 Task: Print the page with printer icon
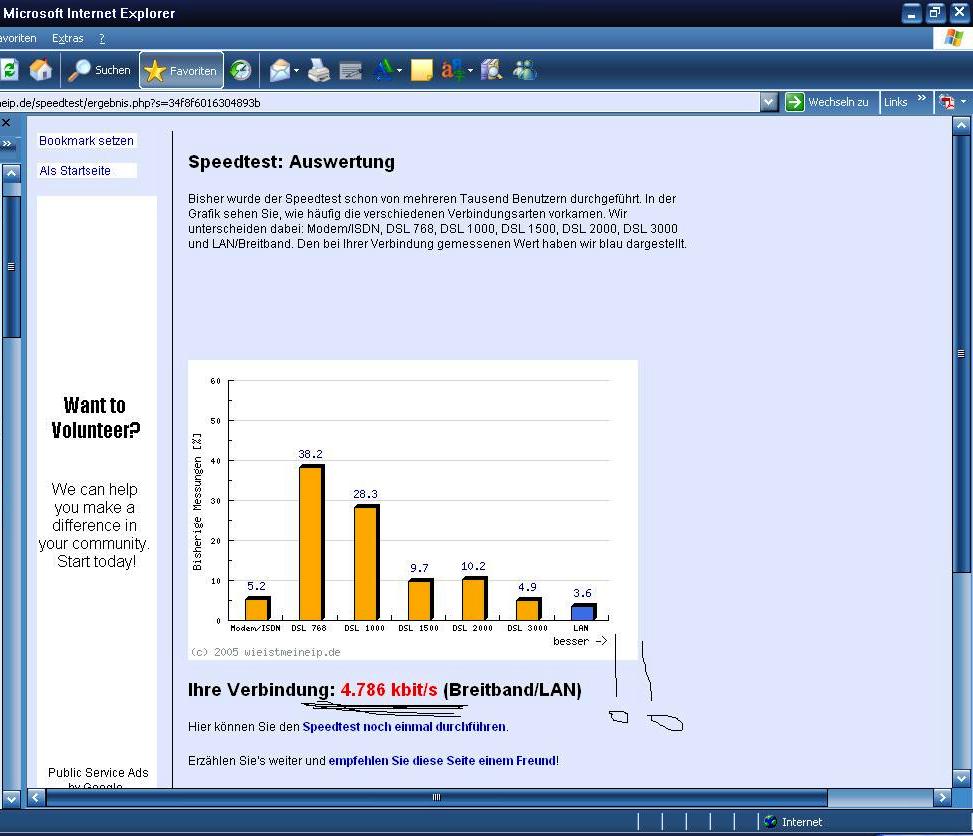coord(319,70)
